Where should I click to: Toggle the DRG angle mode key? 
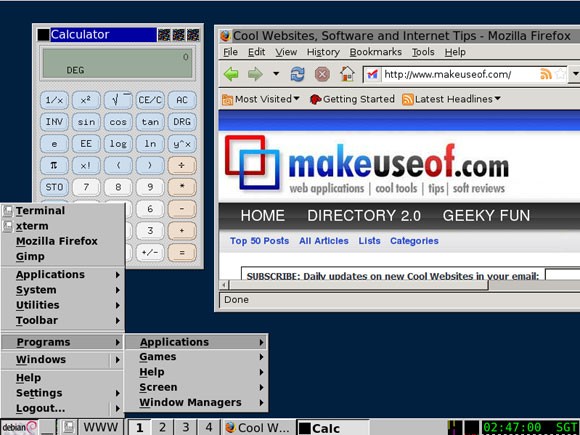(x=182, y=122)
